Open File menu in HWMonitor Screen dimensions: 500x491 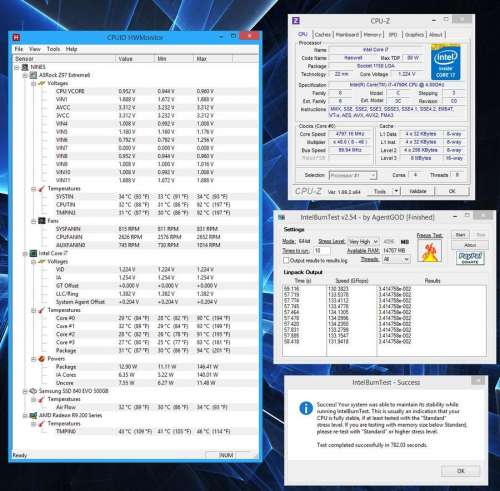pyautogui.click(x=19, y=49)
